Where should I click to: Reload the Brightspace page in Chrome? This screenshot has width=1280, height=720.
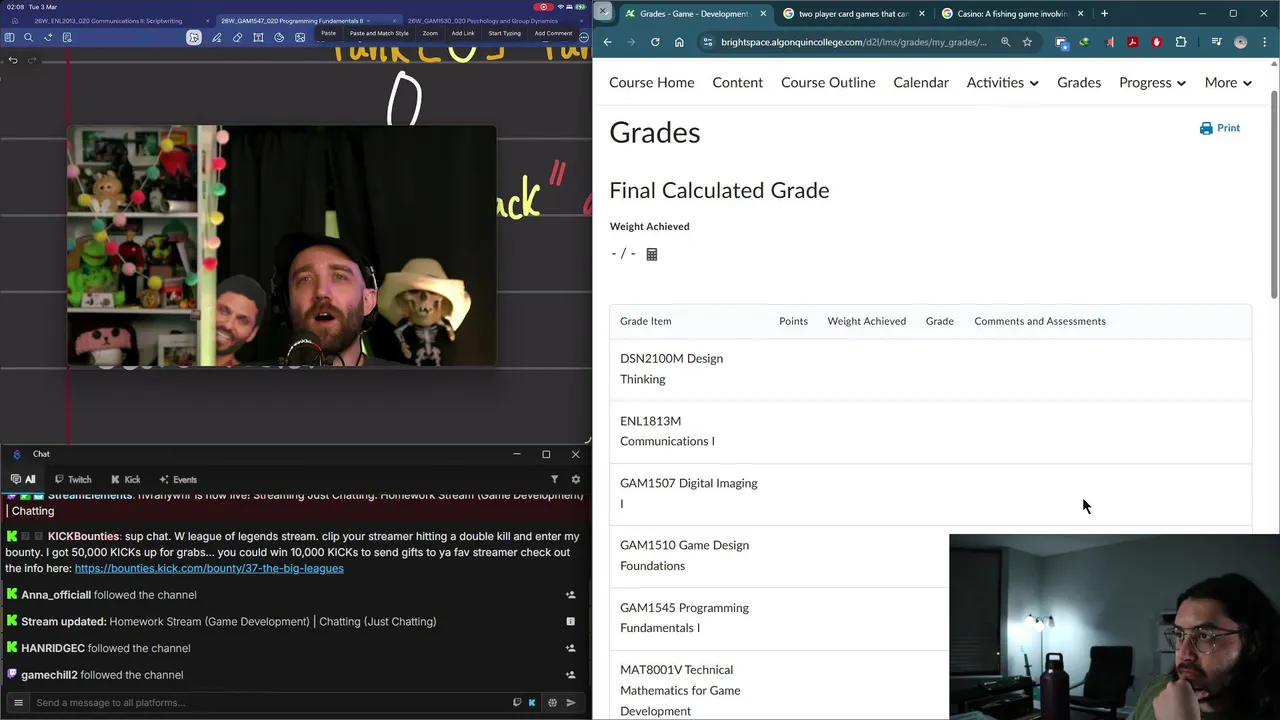click(x=655, y=42)
